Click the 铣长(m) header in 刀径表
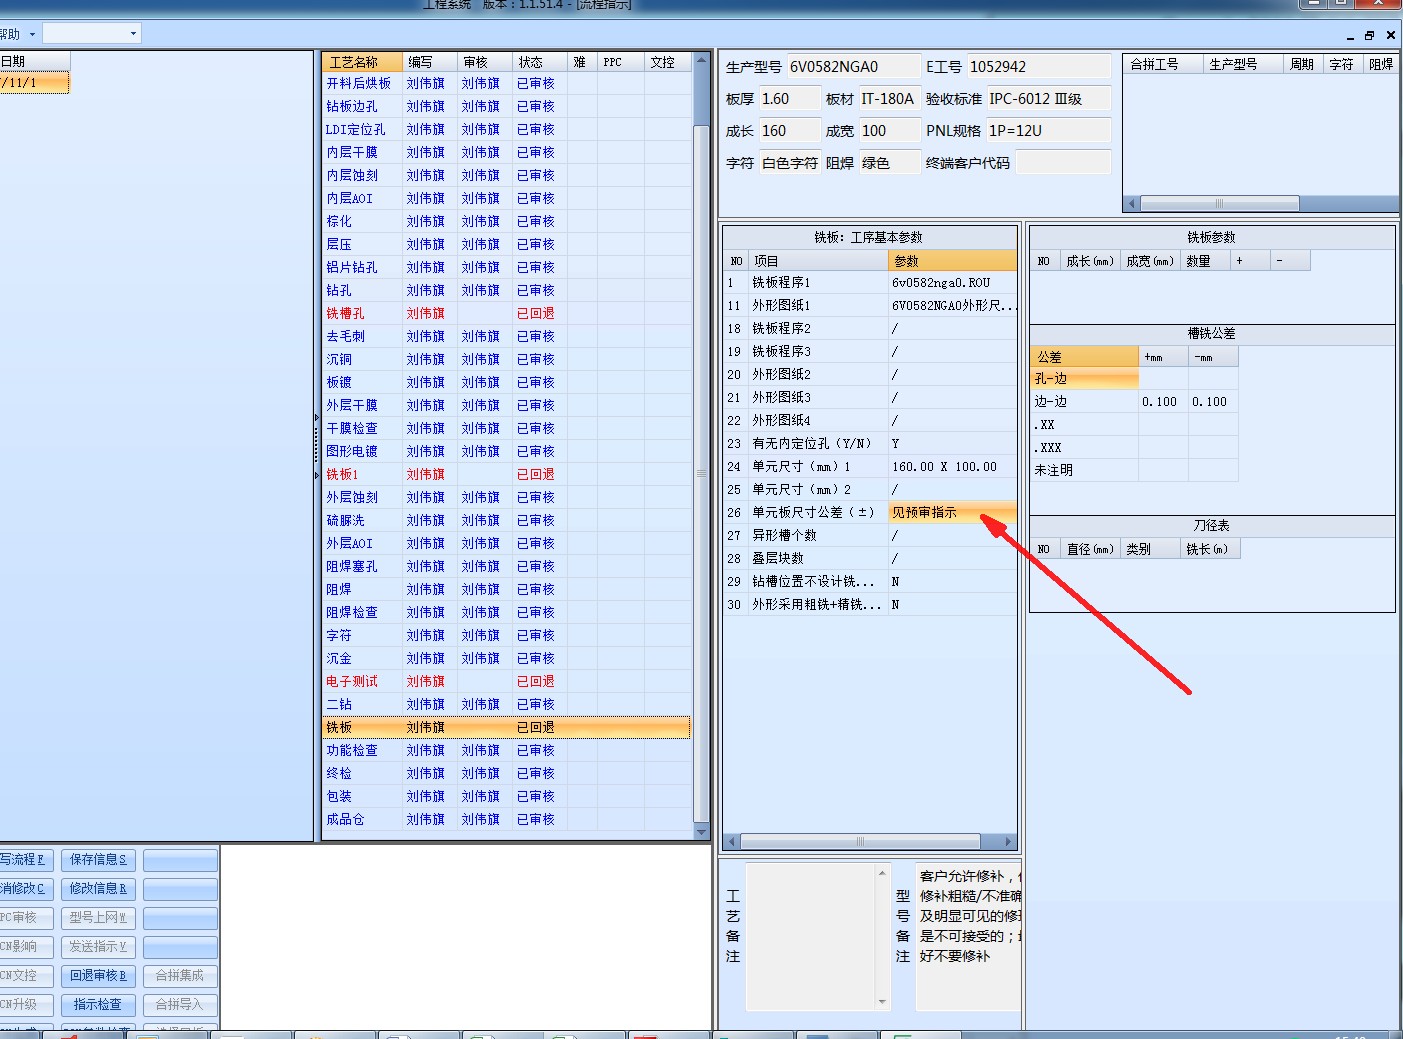Image resolution: width=1403 pixels, height=1039 pixels. 1210,549
